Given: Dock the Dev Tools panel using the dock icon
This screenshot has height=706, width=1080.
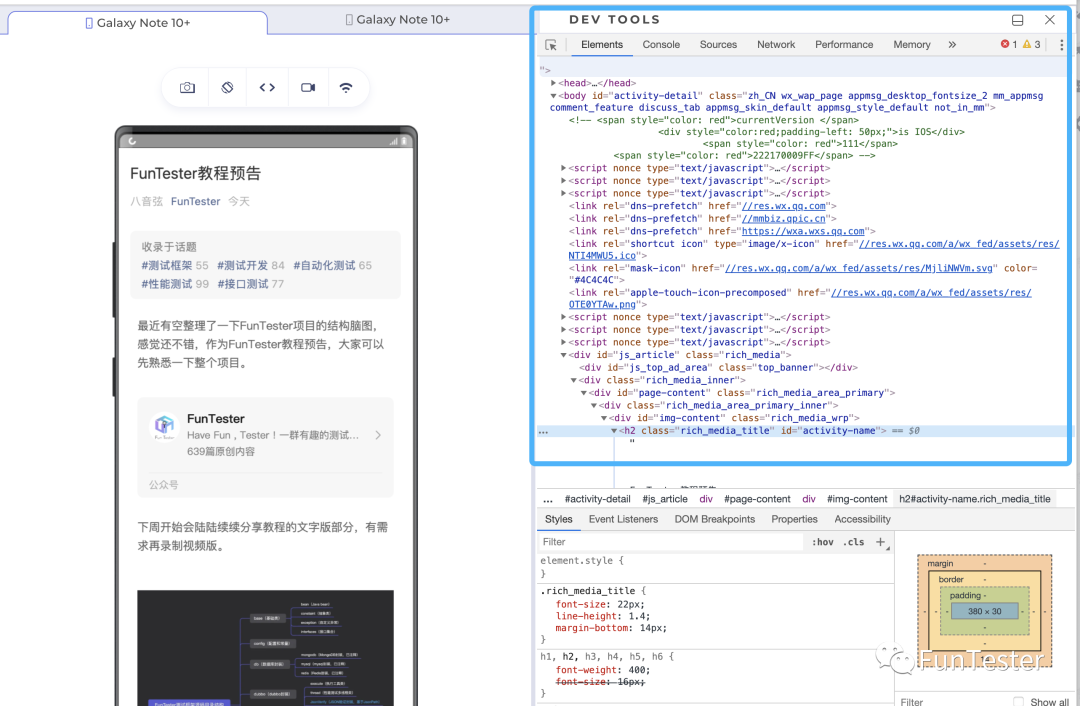Looking at the screenshot, I should [1017, 20].
